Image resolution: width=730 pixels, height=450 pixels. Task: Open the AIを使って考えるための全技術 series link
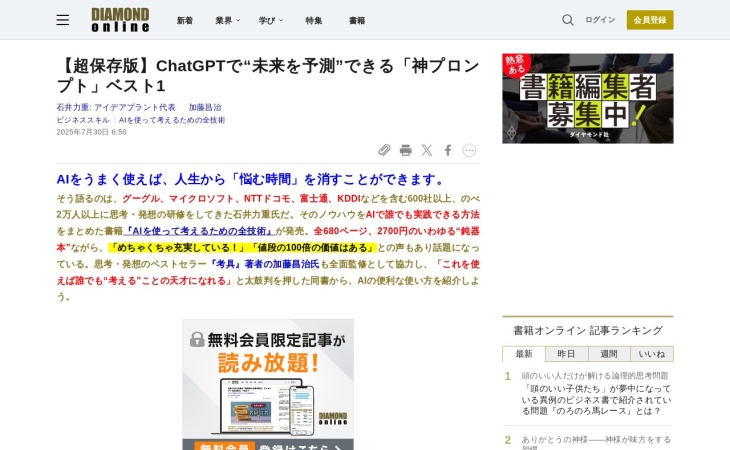[172, 120]
